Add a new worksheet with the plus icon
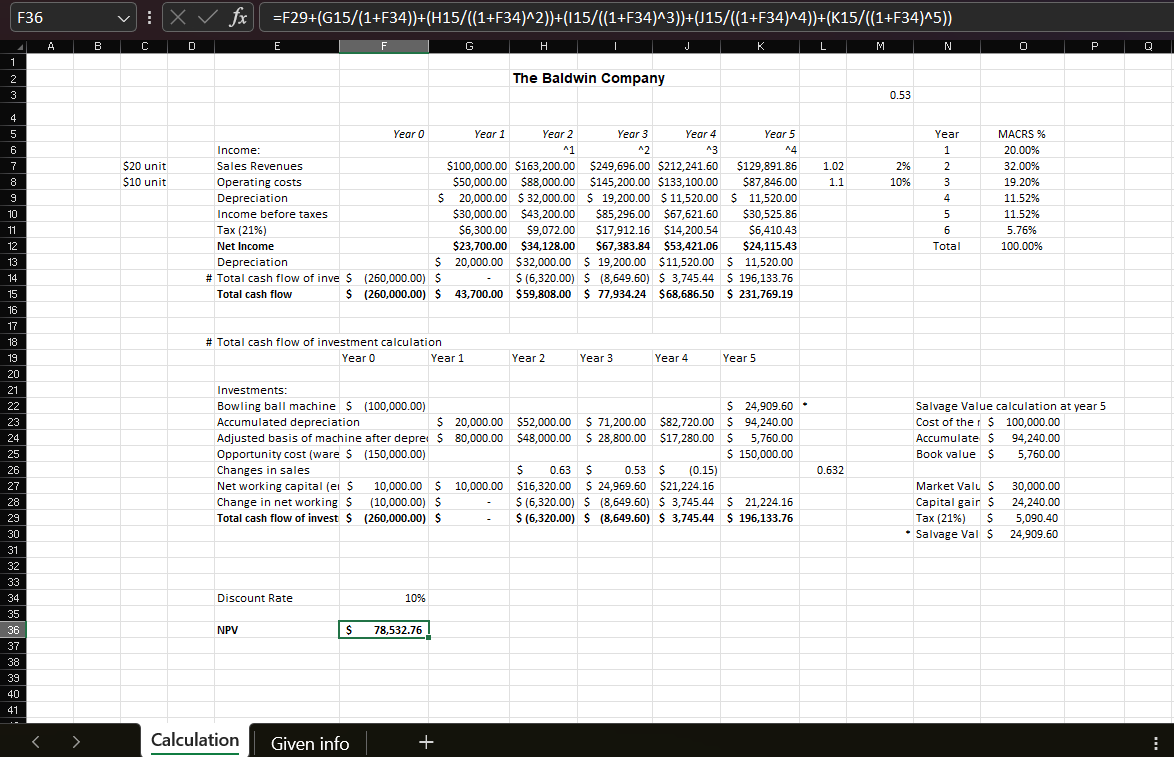Screen dimensions: 1174x757 pyautogui.click(x=426, y=742)
